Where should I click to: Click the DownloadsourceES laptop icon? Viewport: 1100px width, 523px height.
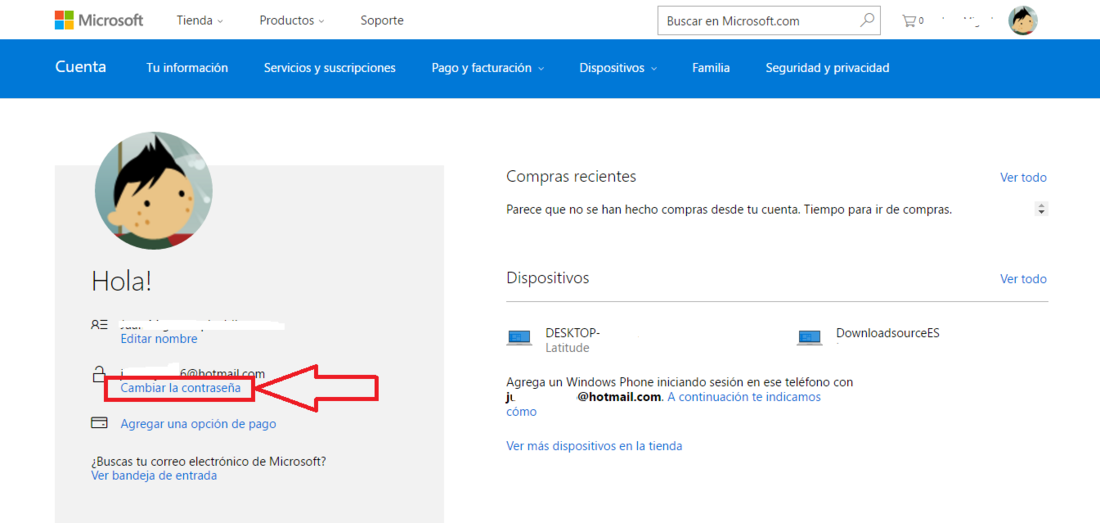(810, 337)
